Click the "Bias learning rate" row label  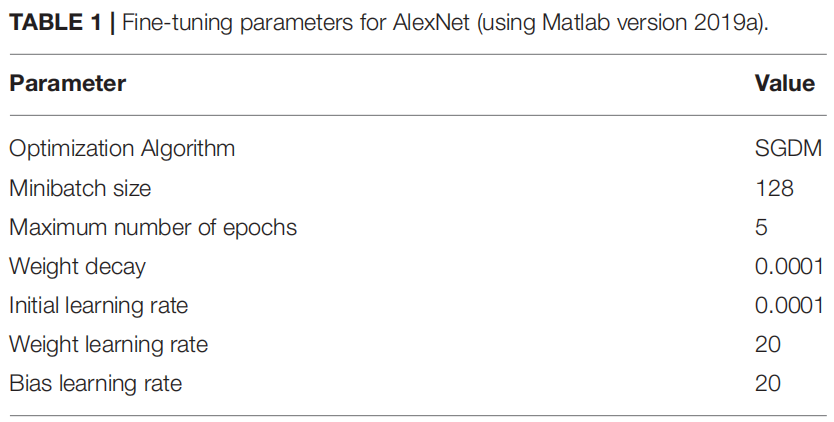tap(96, 383)
